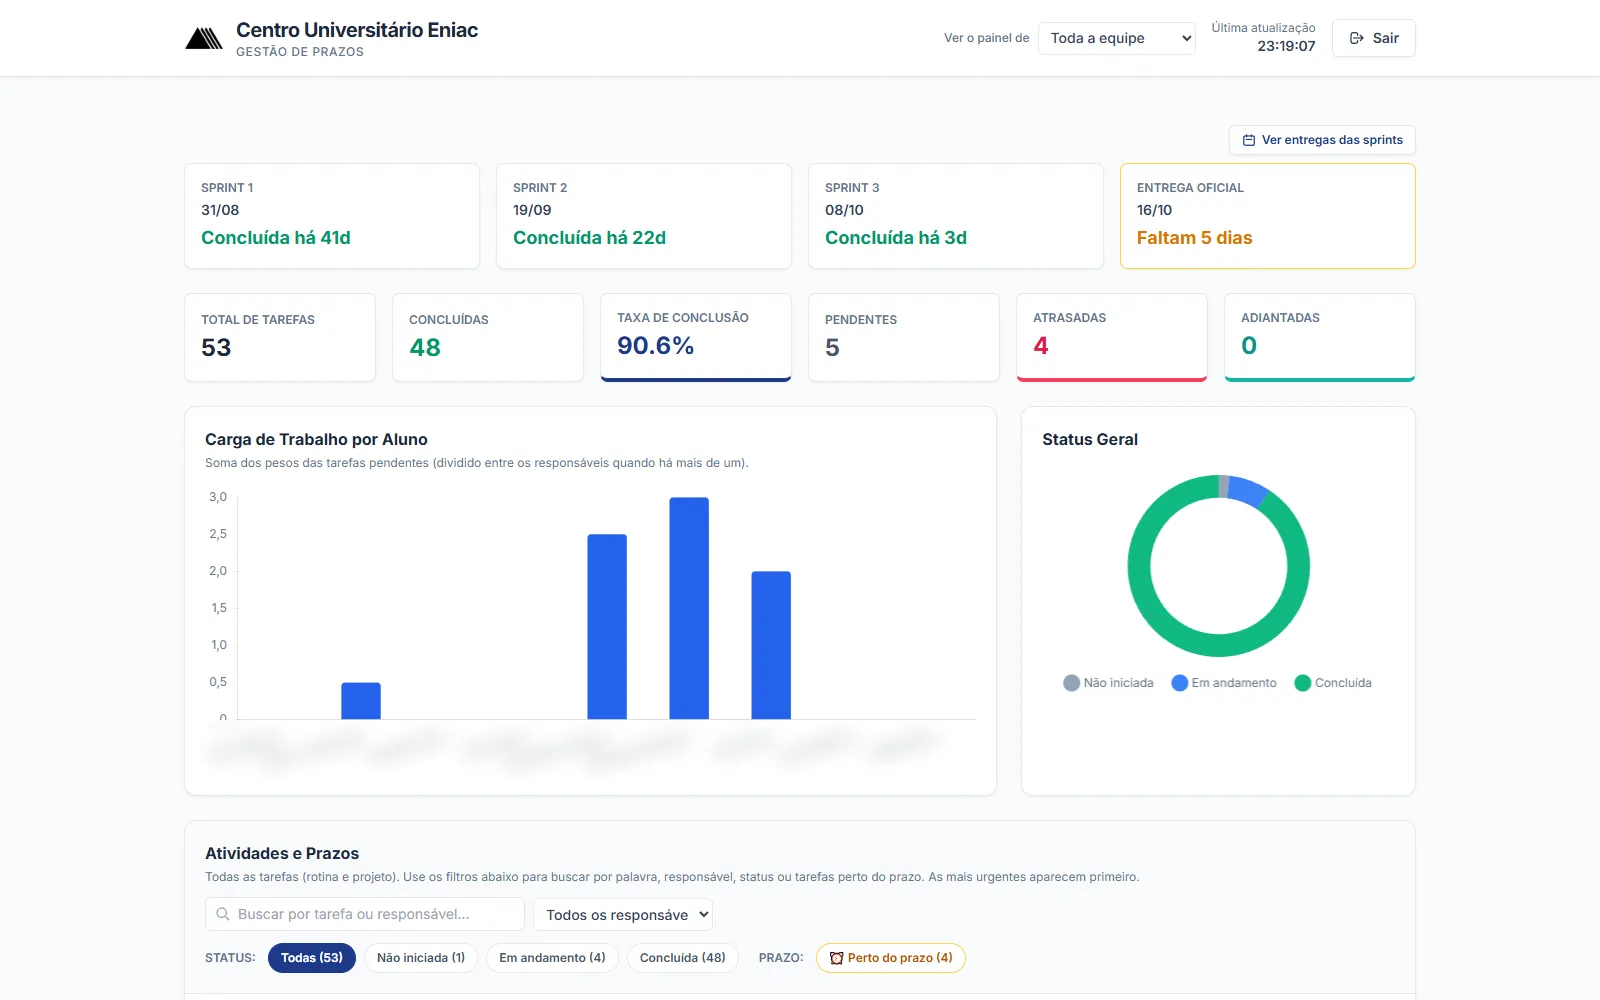Click the blue Em andamento legend swatch
Screen dimensions: 1600x1000
click(x=1179, y=683)
